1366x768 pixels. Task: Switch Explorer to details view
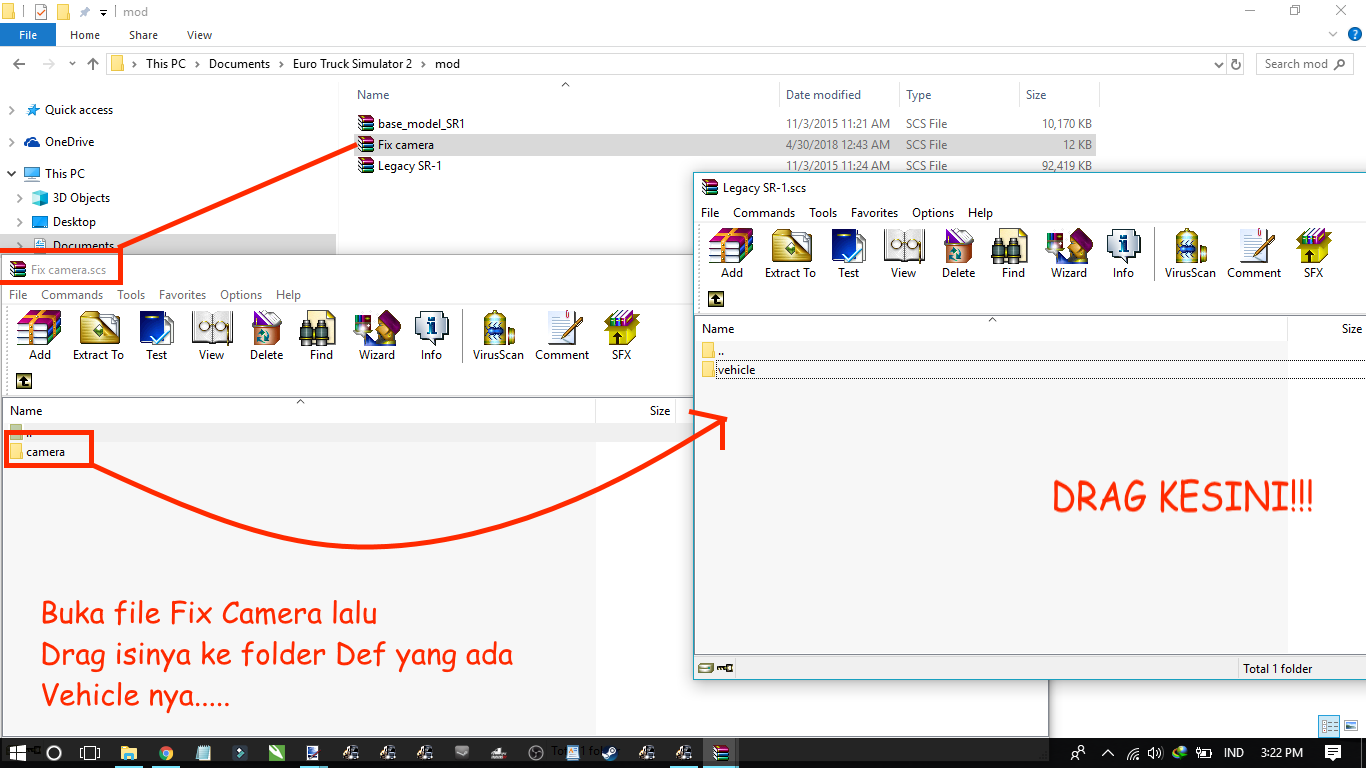point(1329,726)
